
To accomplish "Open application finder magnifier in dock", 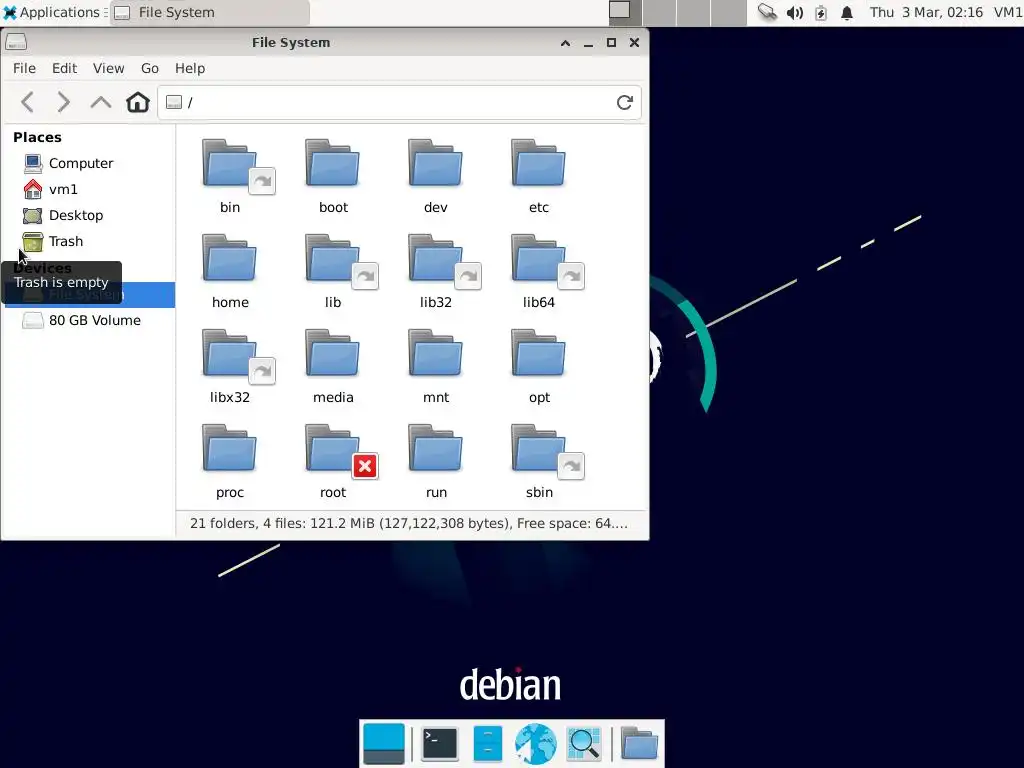I will (x=583, y=744).
